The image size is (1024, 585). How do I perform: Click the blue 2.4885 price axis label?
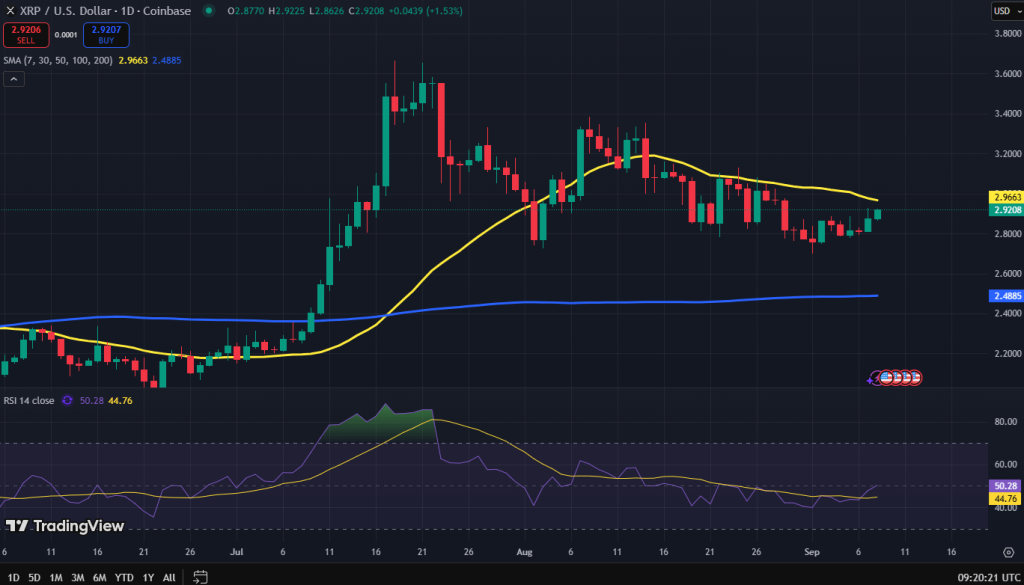(1006, 296)
